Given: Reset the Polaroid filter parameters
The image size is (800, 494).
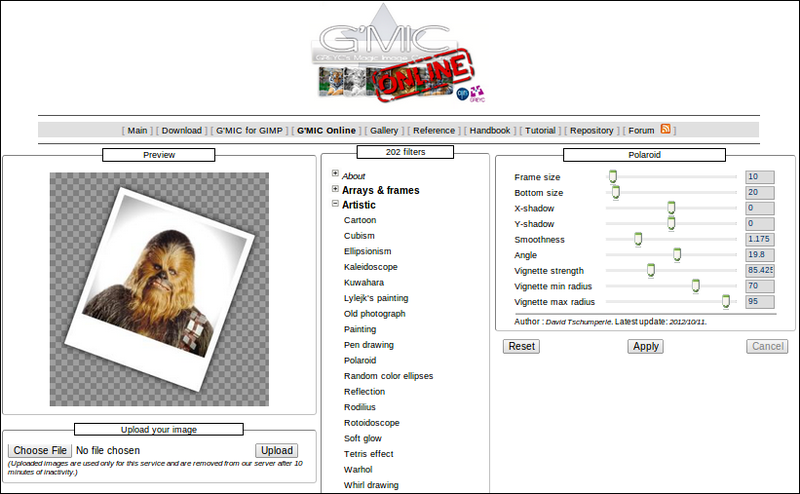Looking at the screenshot, I should pos(521,346).
